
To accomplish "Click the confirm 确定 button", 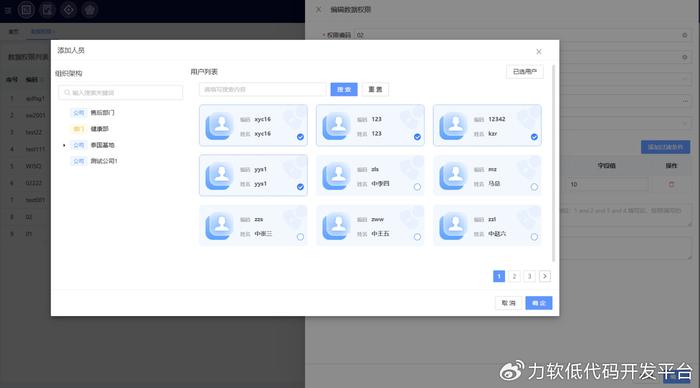I will pos(539,303).
